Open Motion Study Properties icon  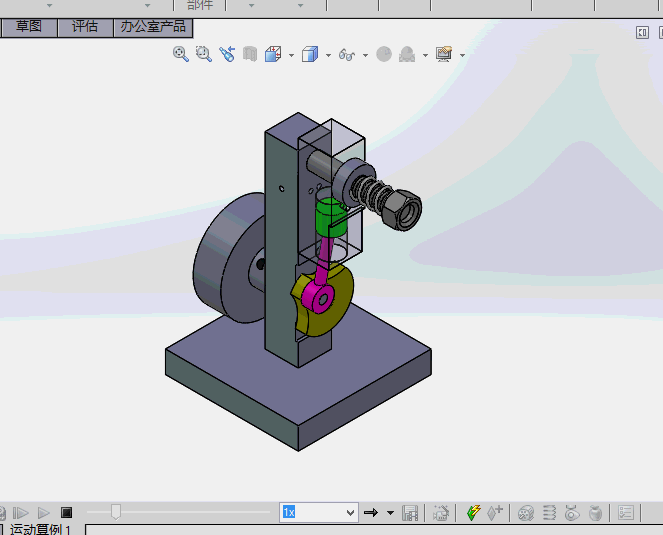[626, 513]
